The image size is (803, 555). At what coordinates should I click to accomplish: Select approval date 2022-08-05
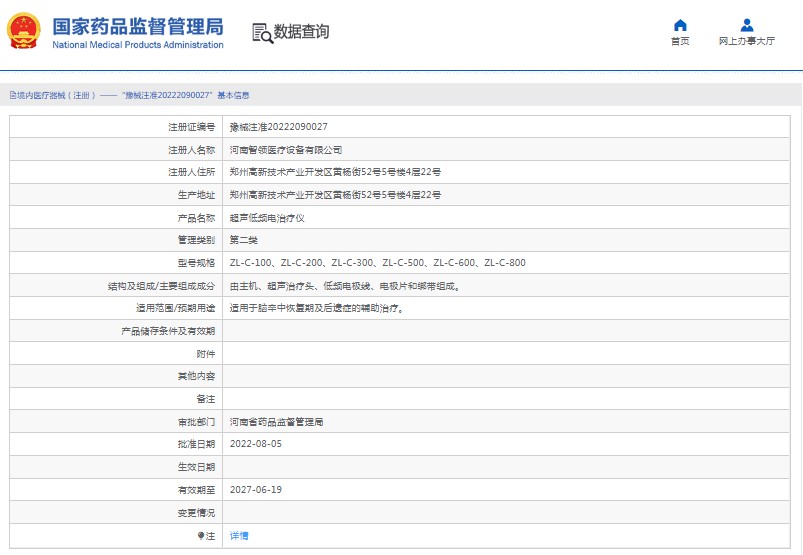coord(256,444)
